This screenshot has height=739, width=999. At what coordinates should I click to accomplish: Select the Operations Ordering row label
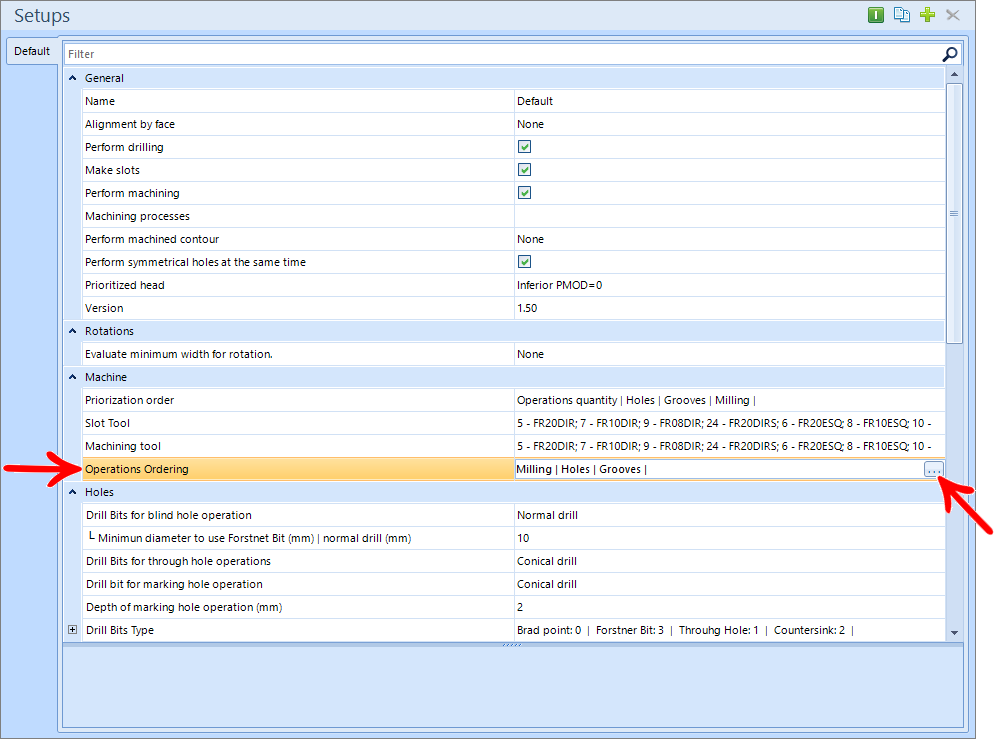pyautogui.click(x=137, y=470)
